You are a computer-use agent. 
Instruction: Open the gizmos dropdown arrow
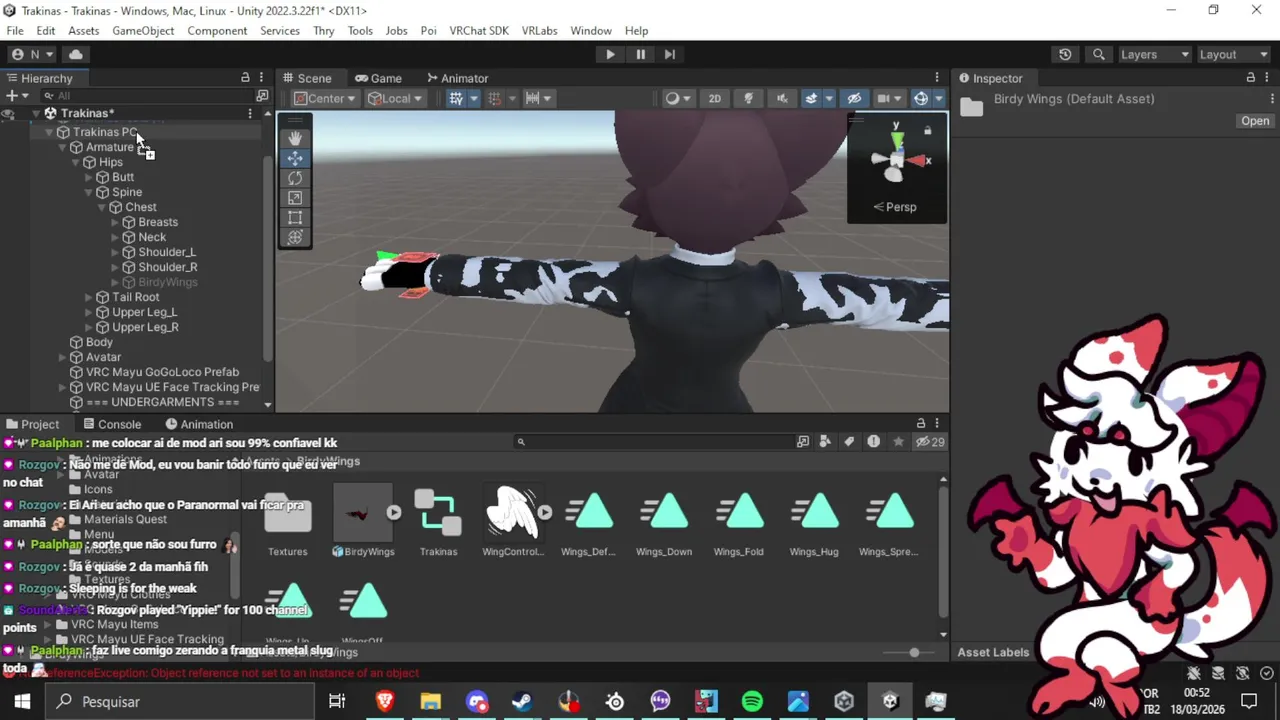pos(938,98)
